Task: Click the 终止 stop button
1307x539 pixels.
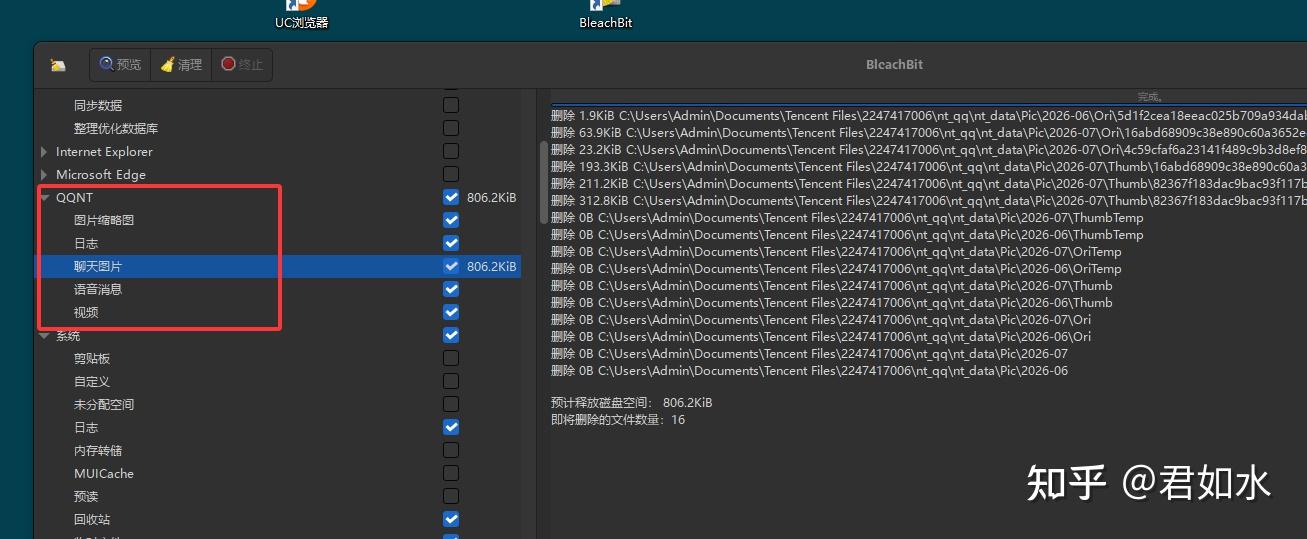Action: (x=242, y=65)
